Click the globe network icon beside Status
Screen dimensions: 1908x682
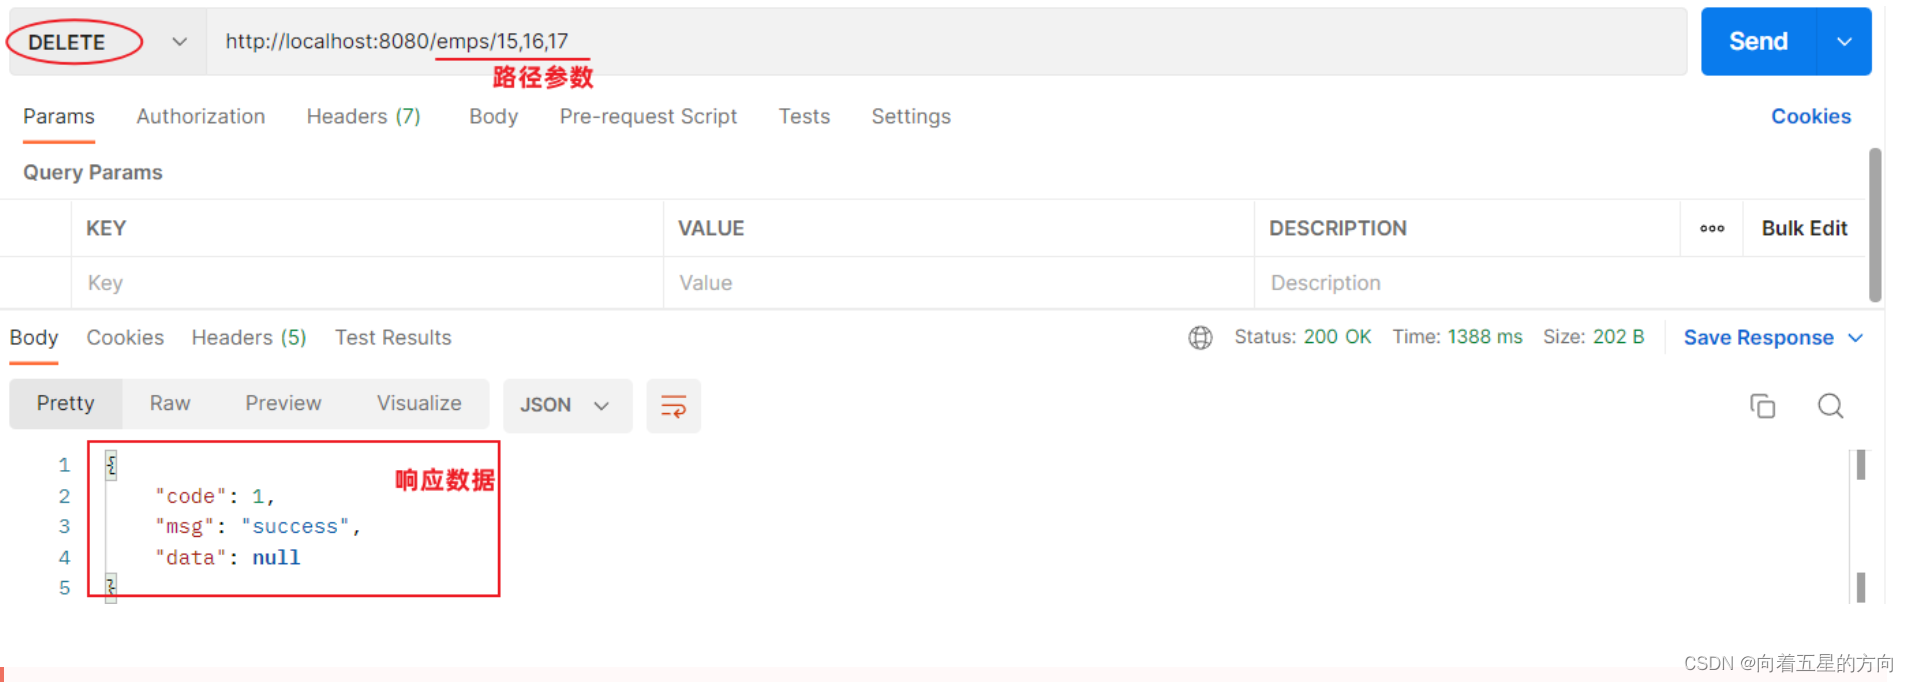click(1200, 338)
